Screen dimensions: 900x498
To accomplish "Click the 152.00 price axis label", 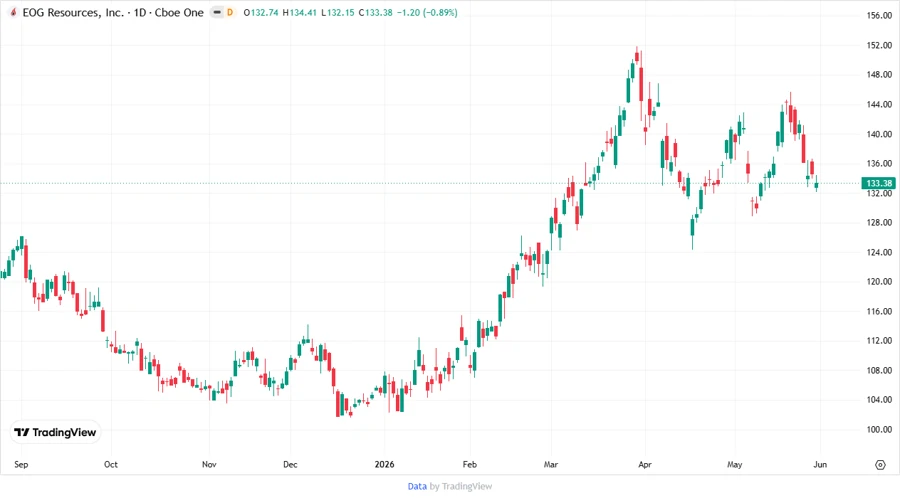I will 879,45.
